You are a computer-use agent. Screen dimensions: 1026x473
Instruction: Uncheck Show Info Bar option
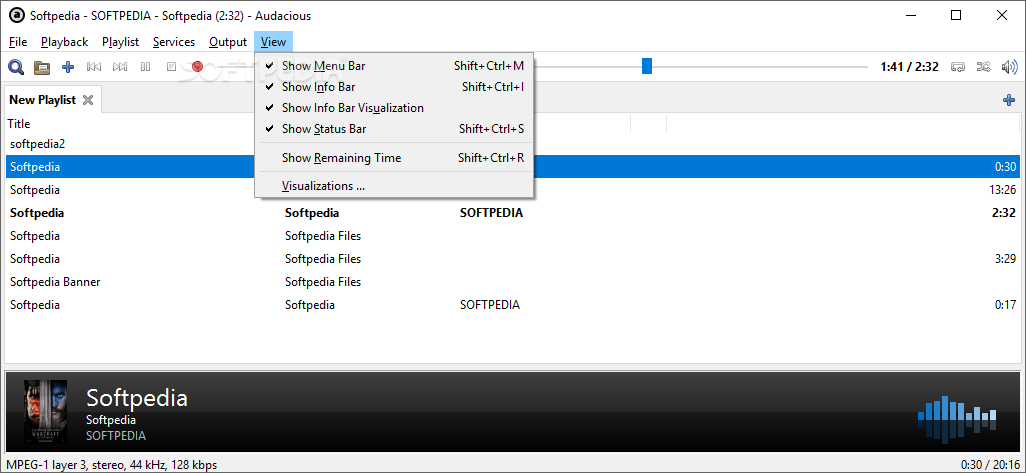pos(395,87)
